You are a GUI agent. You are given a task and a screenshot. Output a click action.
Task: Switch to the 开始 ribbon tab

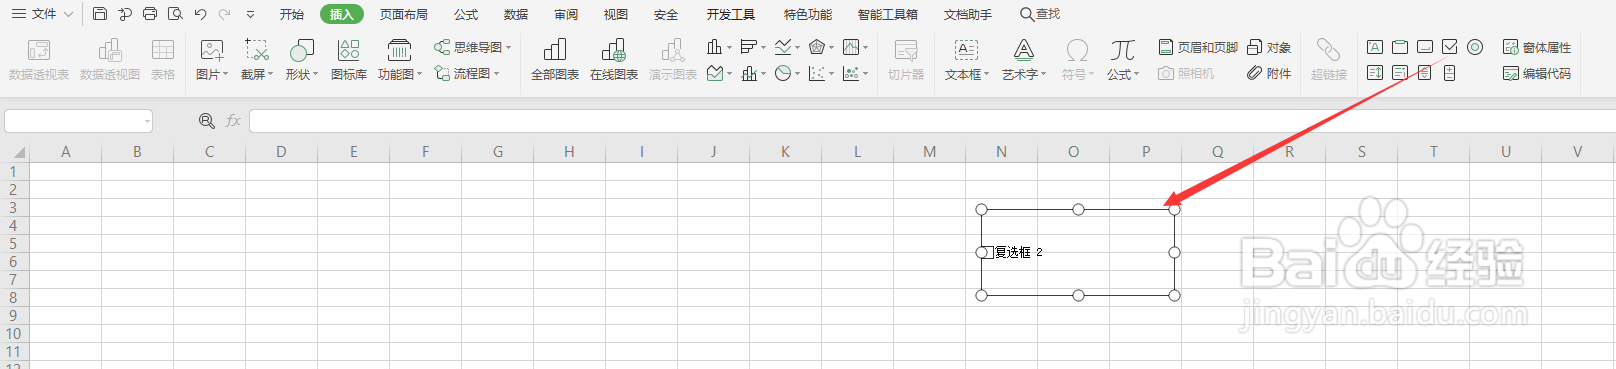pyautogui.click(x=292, y=14)
